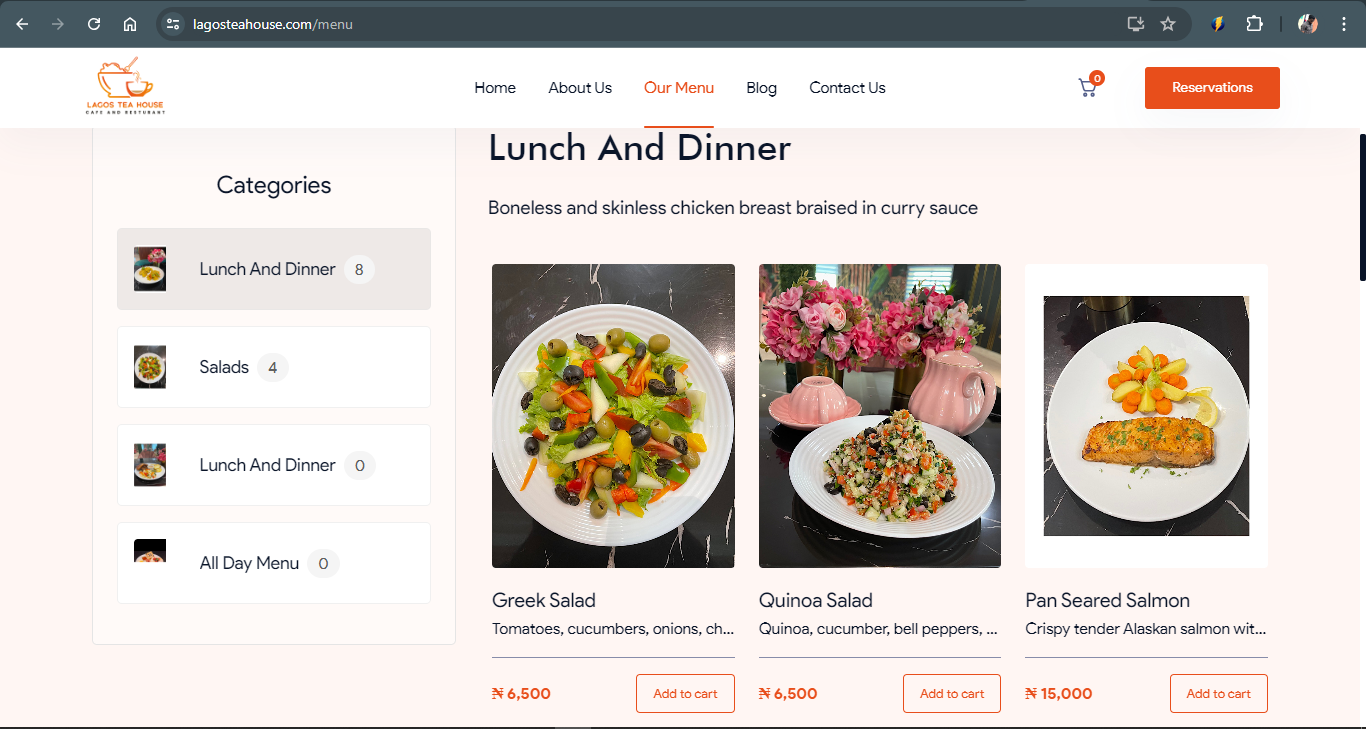Bookmark this page with the star icon

pyautogui.click(x=1168, y=24)
